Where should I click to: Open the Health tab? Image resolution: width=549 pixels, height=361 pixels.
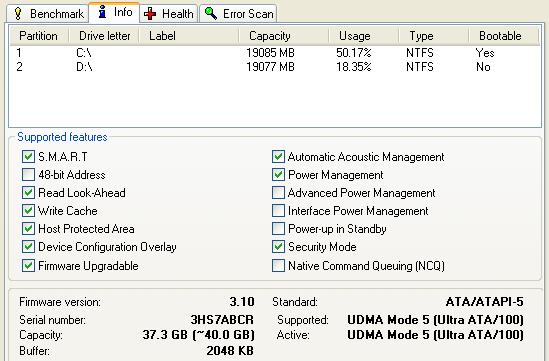(x=169, y=14)
